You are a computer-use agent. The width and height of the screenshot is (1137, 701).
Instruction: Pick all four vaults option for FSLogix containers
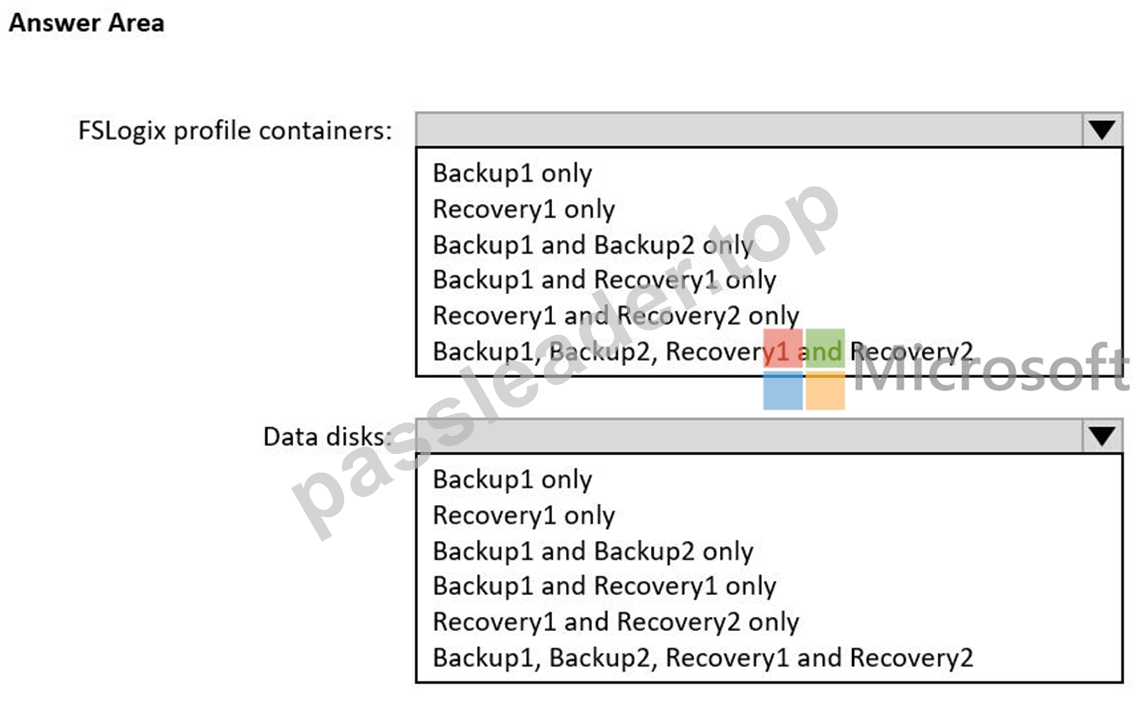tap(703, 351)
